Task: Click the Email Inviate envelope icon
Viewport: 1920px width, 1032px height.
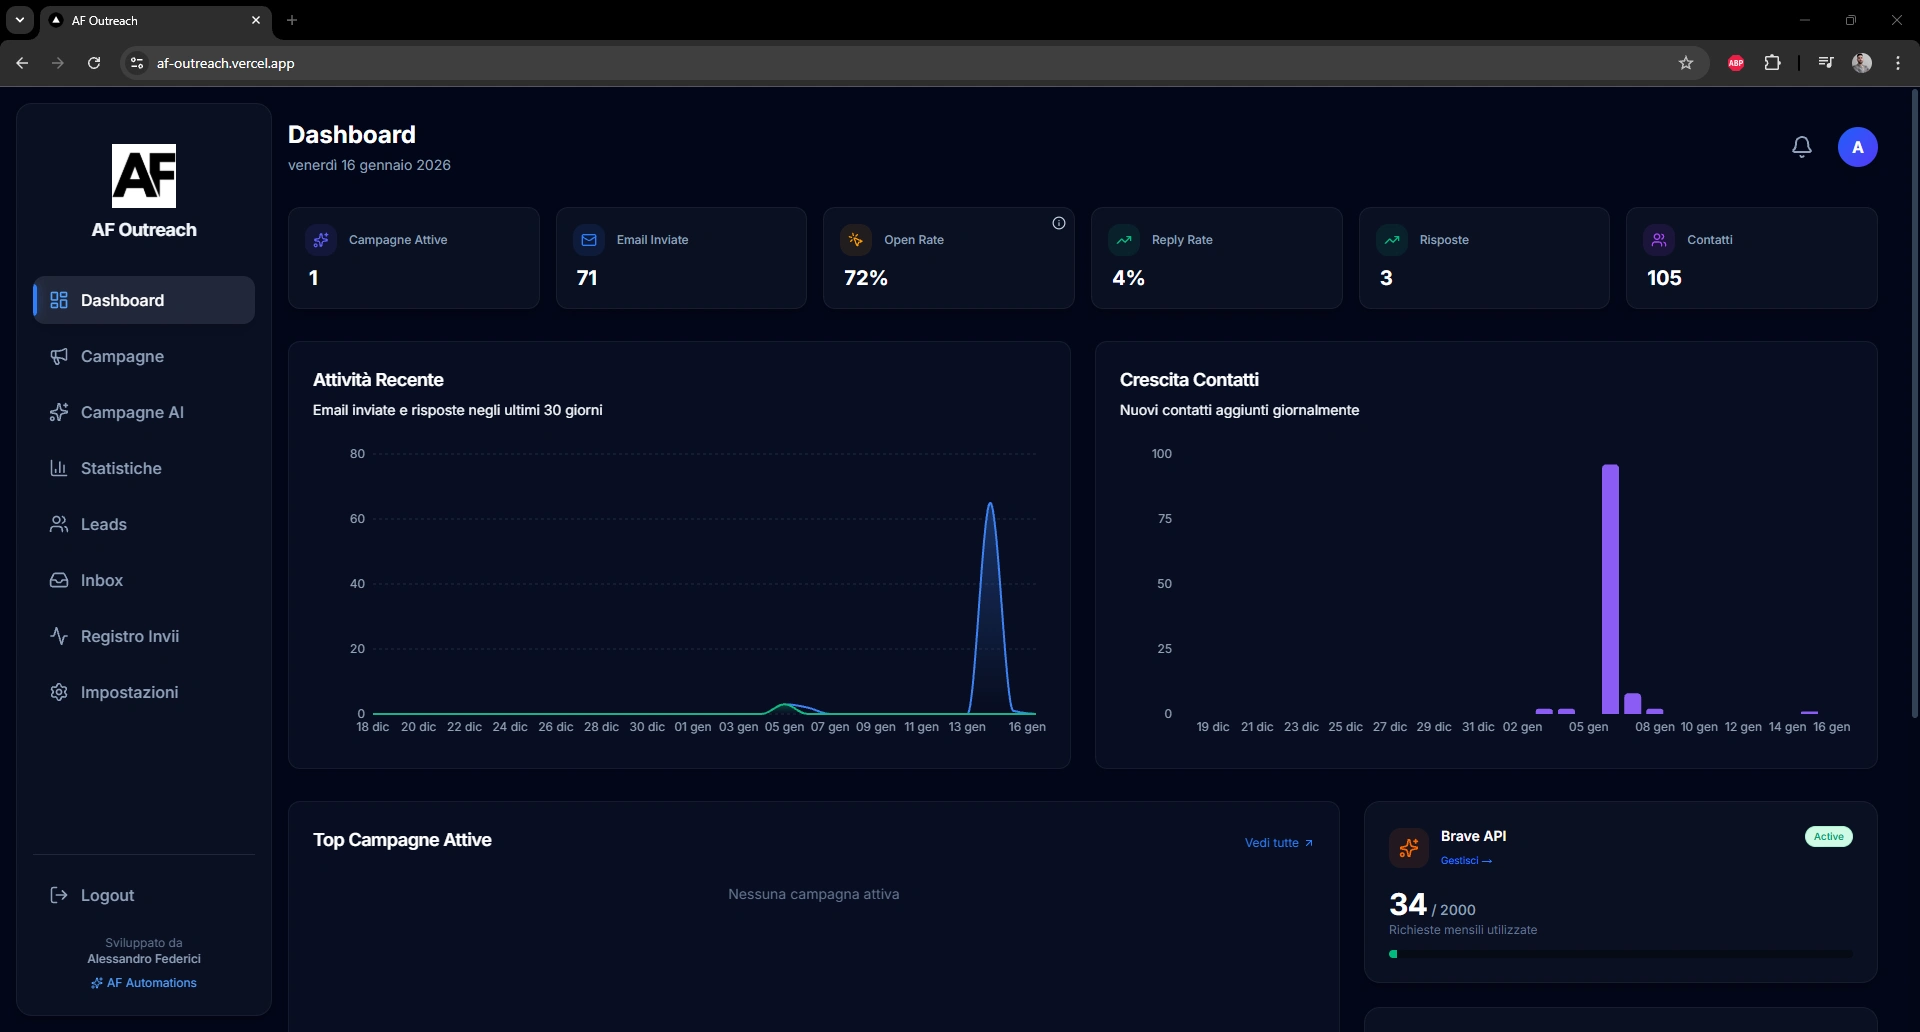Action: 589,240
